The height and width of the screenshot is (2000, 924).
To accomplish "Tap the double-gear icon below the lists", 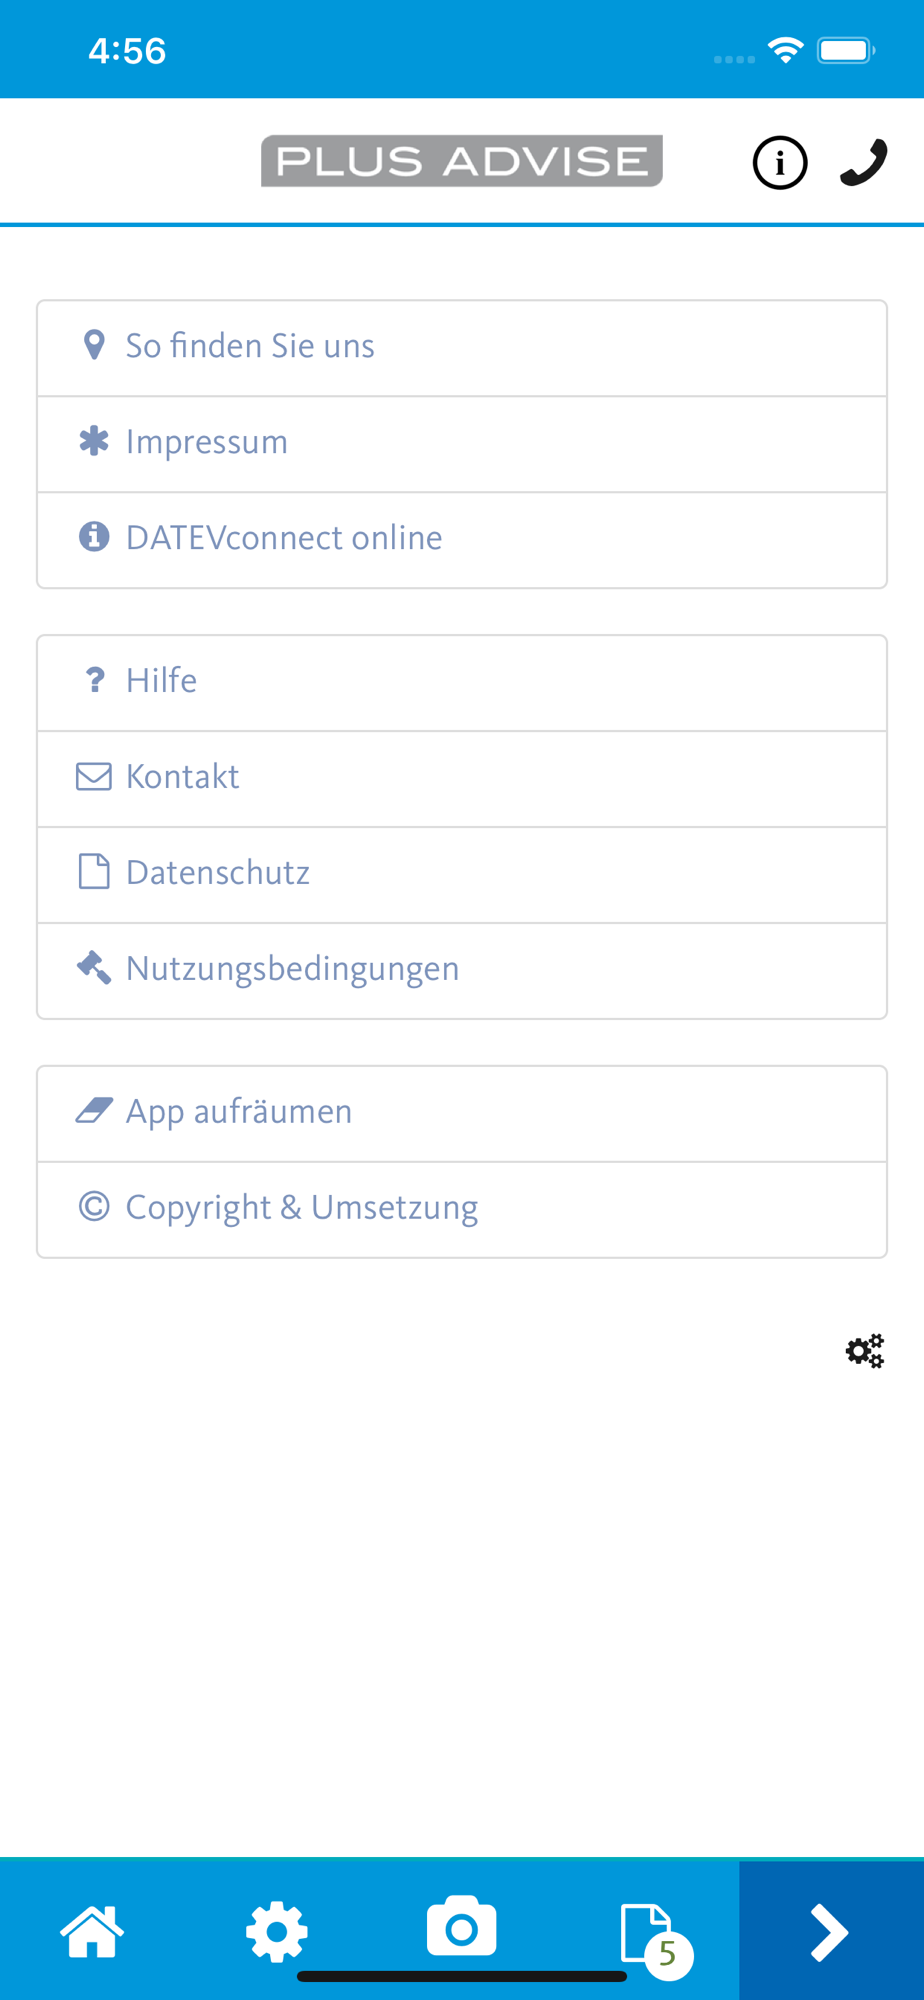I will pyautogui.click(x=865, y=1351).
